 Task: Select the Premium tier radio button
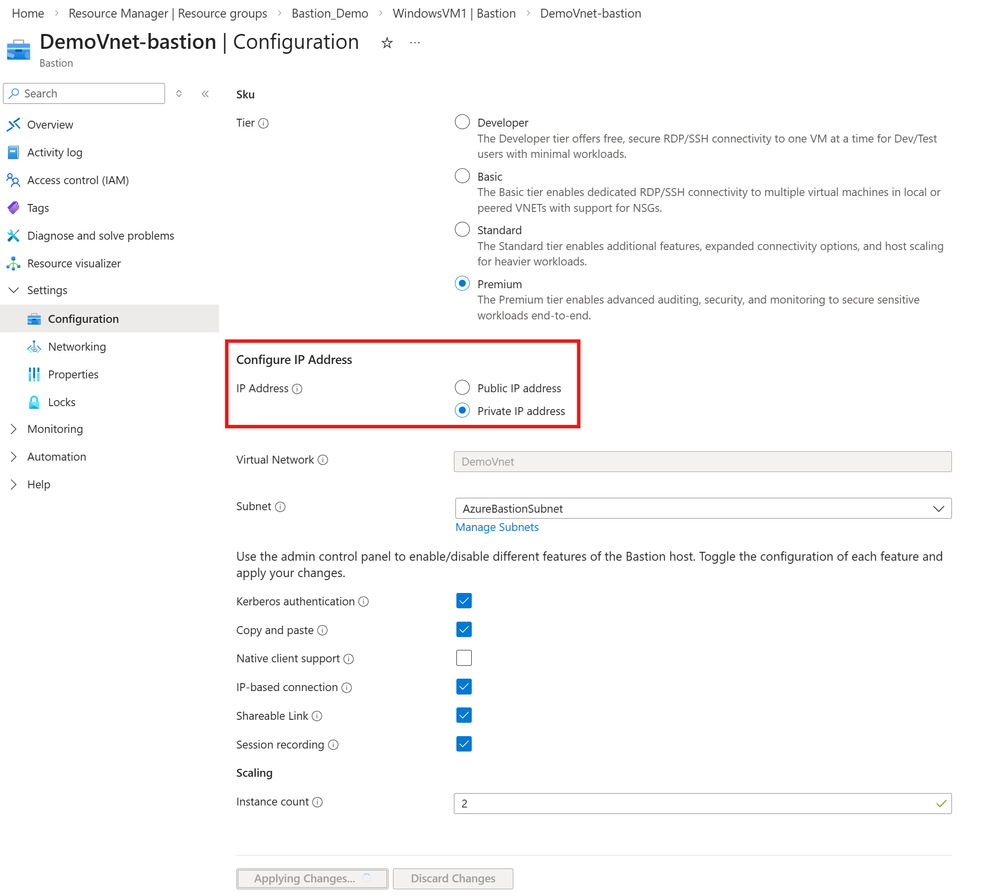[x=463, y=283]
